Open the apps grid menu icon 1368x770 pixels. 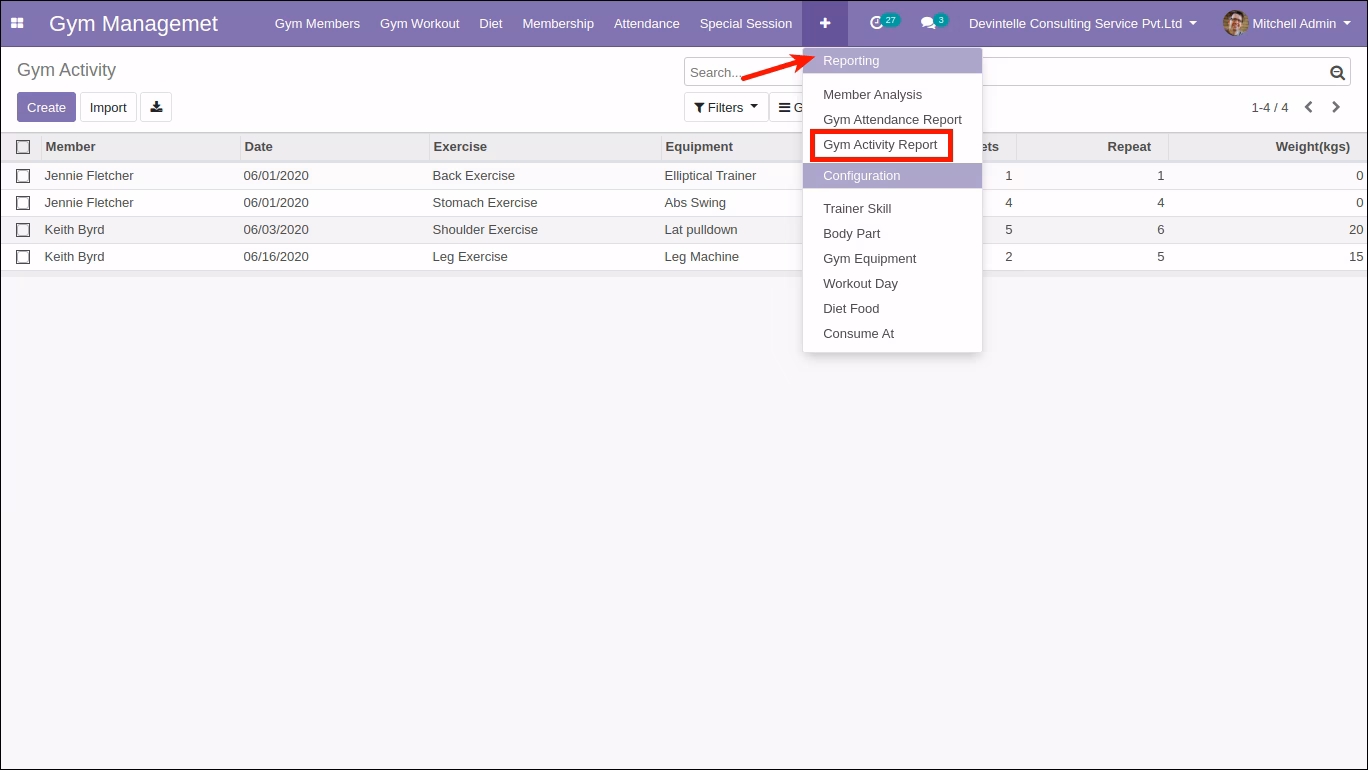(x=17, y=23)
